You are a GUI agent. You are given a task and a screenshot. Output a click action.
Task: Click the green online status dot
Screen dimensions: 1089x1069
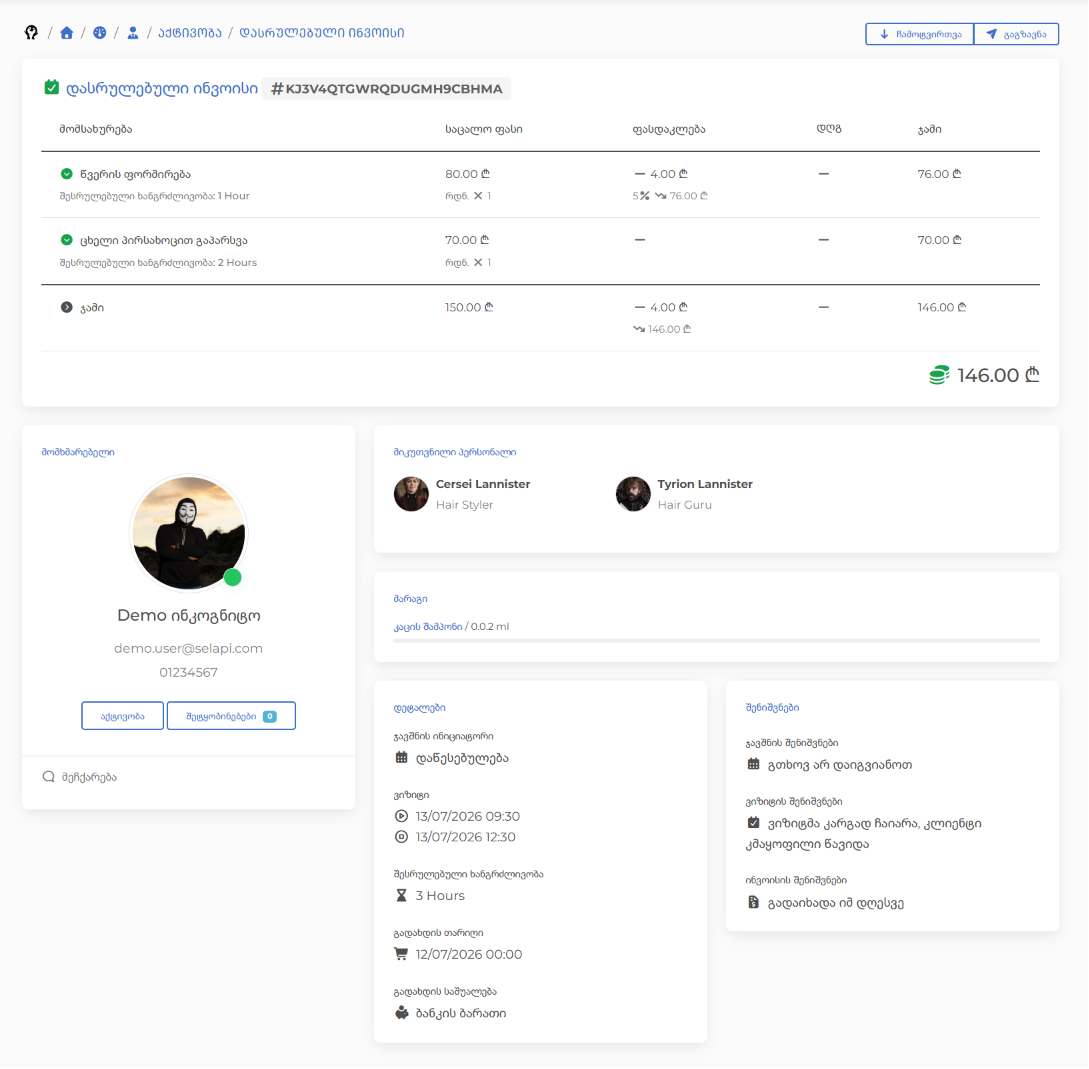(x=233, y=577)
